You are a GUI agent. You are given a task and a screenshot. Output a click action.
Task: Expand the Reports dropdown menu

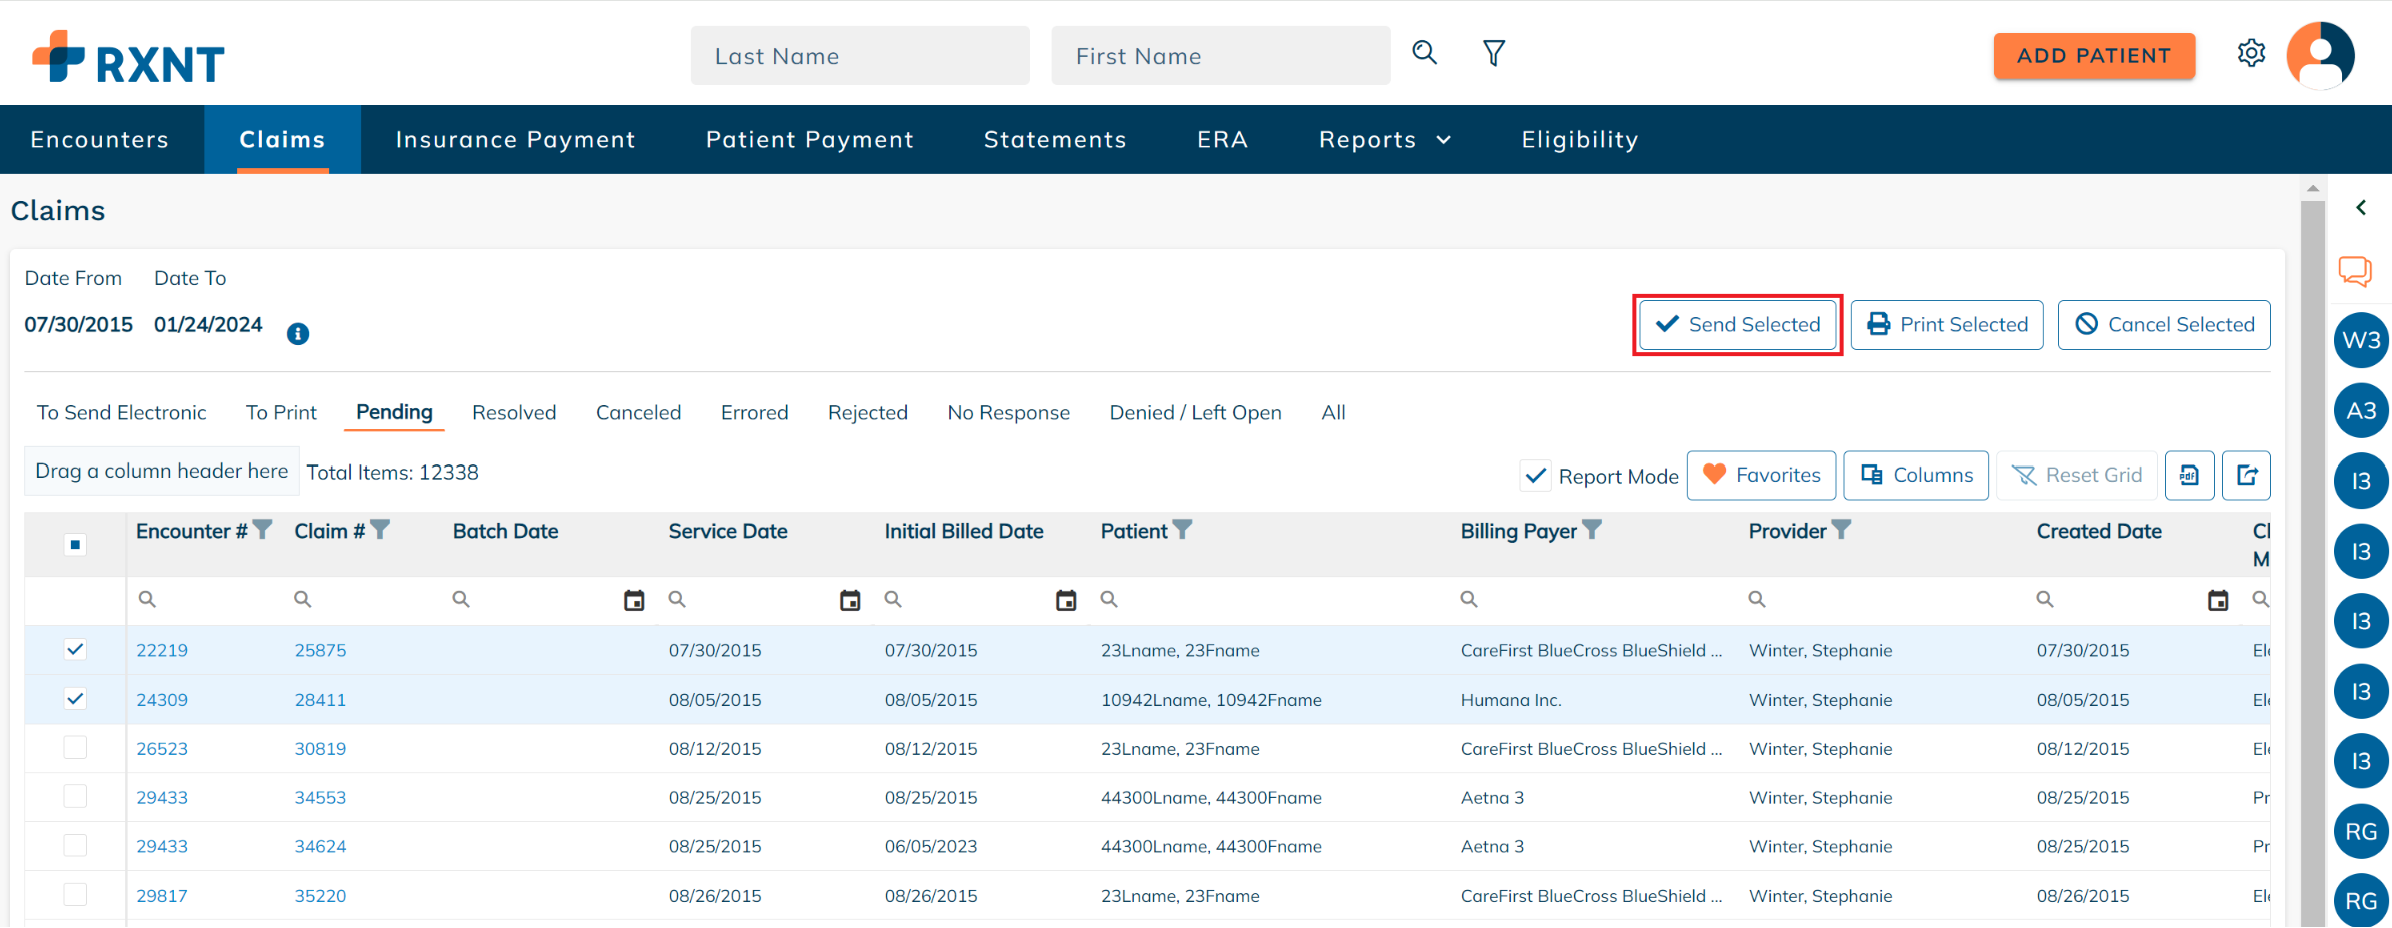click(1384, 140)
